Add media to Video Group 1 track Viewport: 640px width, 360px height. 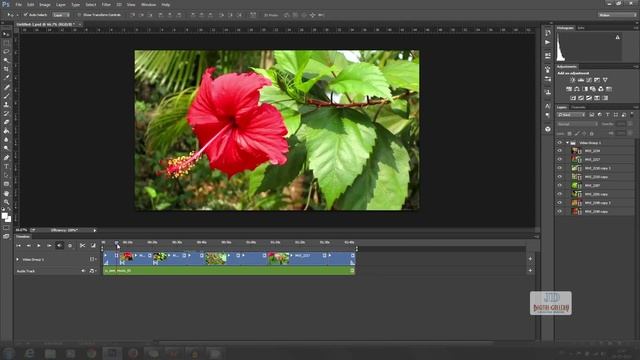pyautogui.click(x=530, y=259)
